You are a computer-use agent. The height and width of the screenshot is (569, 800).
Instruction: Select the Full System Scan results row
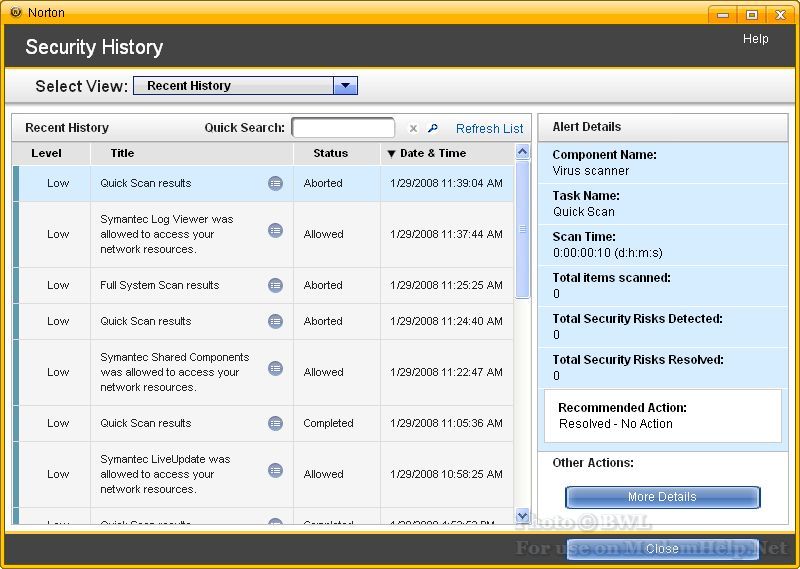pyautogui.click(x=263, y=285)
